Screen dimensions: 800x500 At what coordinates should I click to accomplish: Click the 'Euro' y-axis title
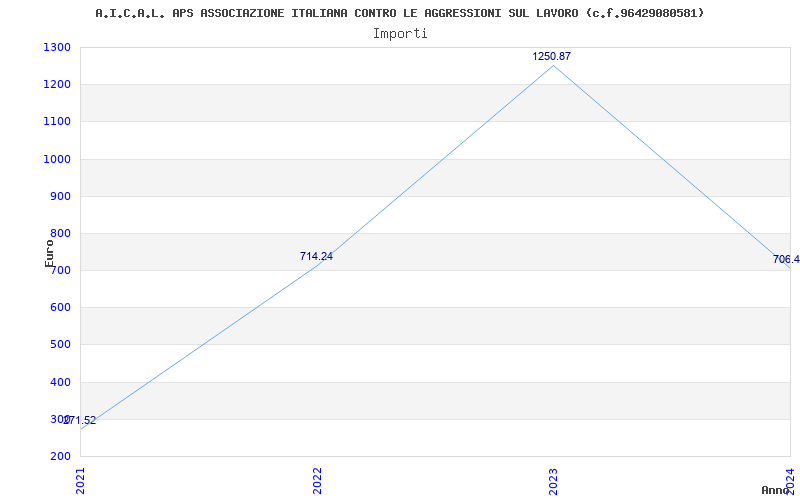[49, 253]
